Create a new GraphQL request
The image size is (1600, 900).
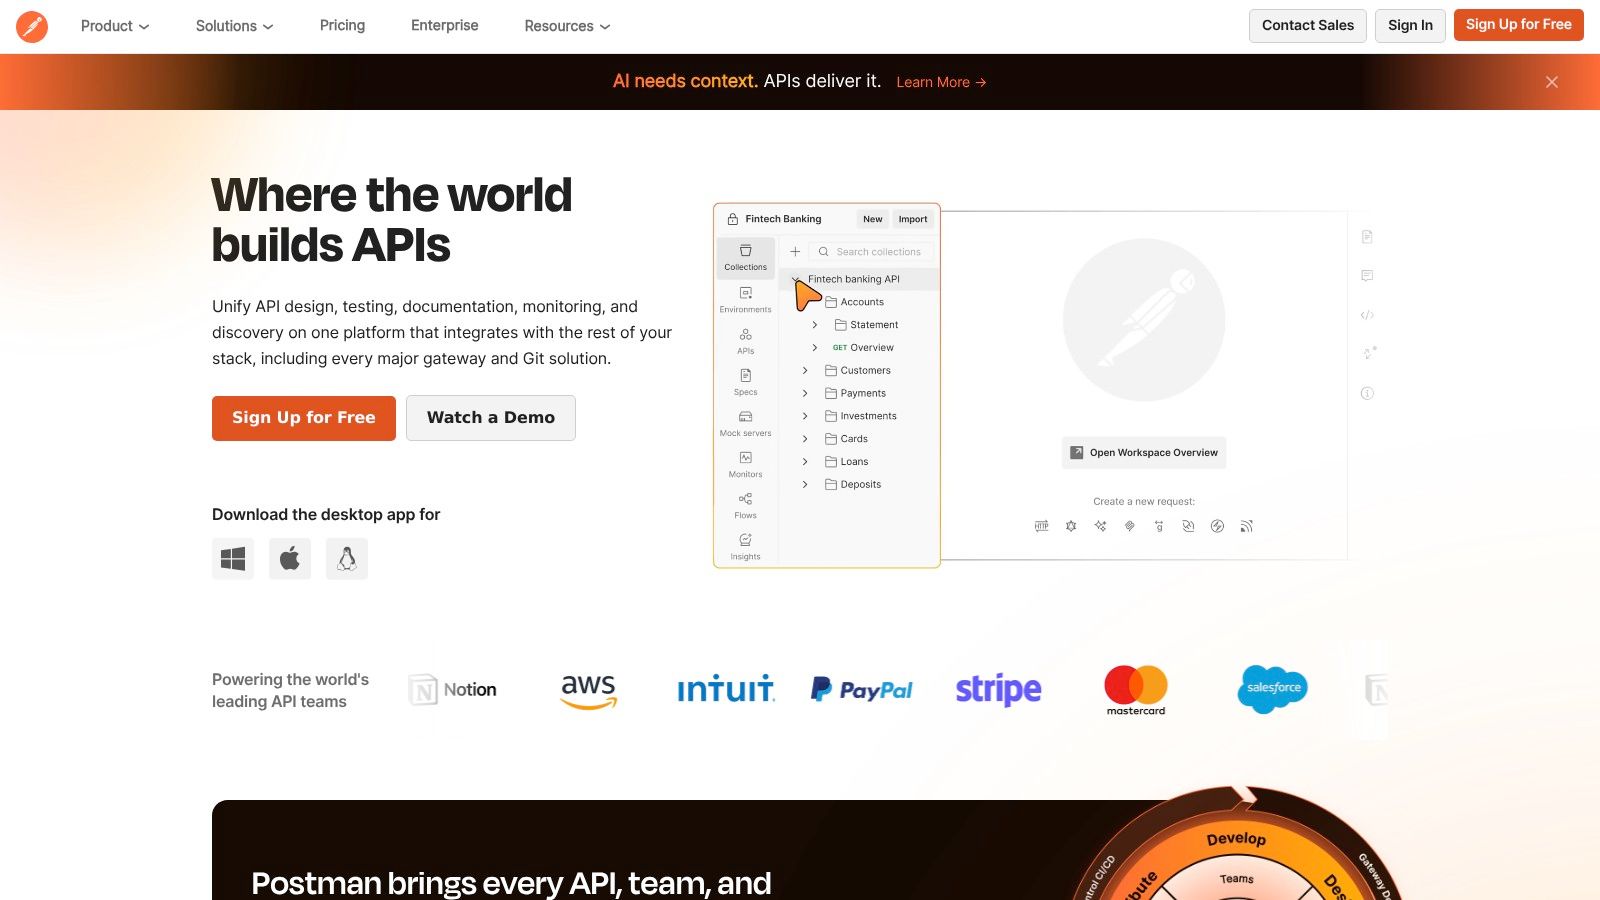pyautogui.click(x=1071, y=526)
